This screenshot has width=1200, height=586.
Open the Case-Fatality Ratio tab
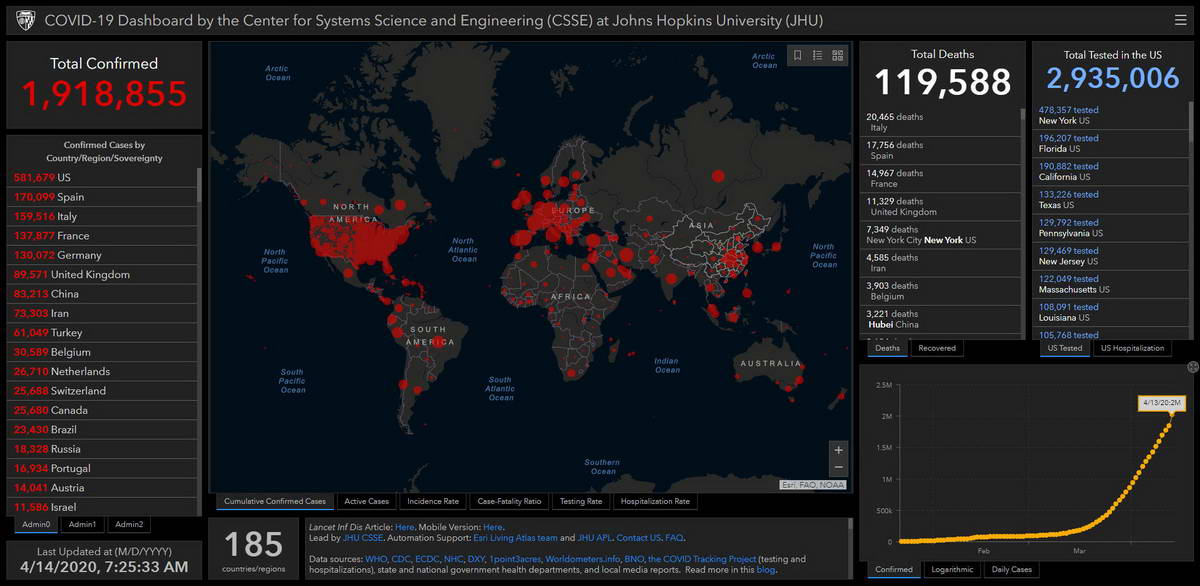pos(509,501)
